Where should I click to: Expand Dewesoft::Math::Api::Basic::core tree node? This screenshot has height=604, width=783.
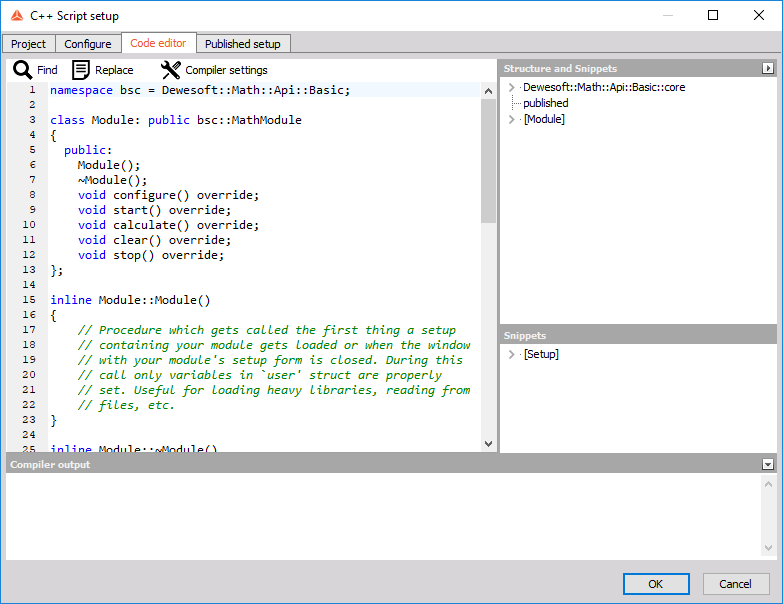coord(511,87)
